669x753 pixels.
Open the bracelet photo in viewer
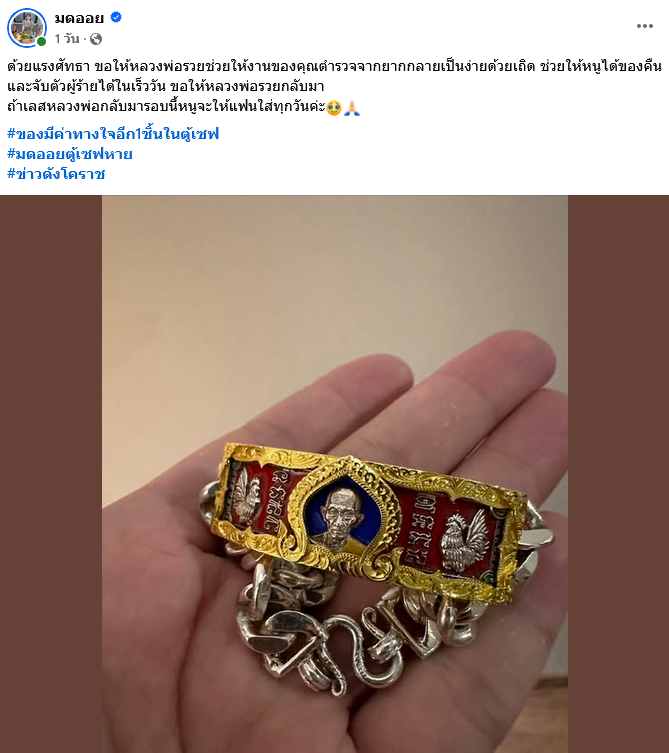335,474
